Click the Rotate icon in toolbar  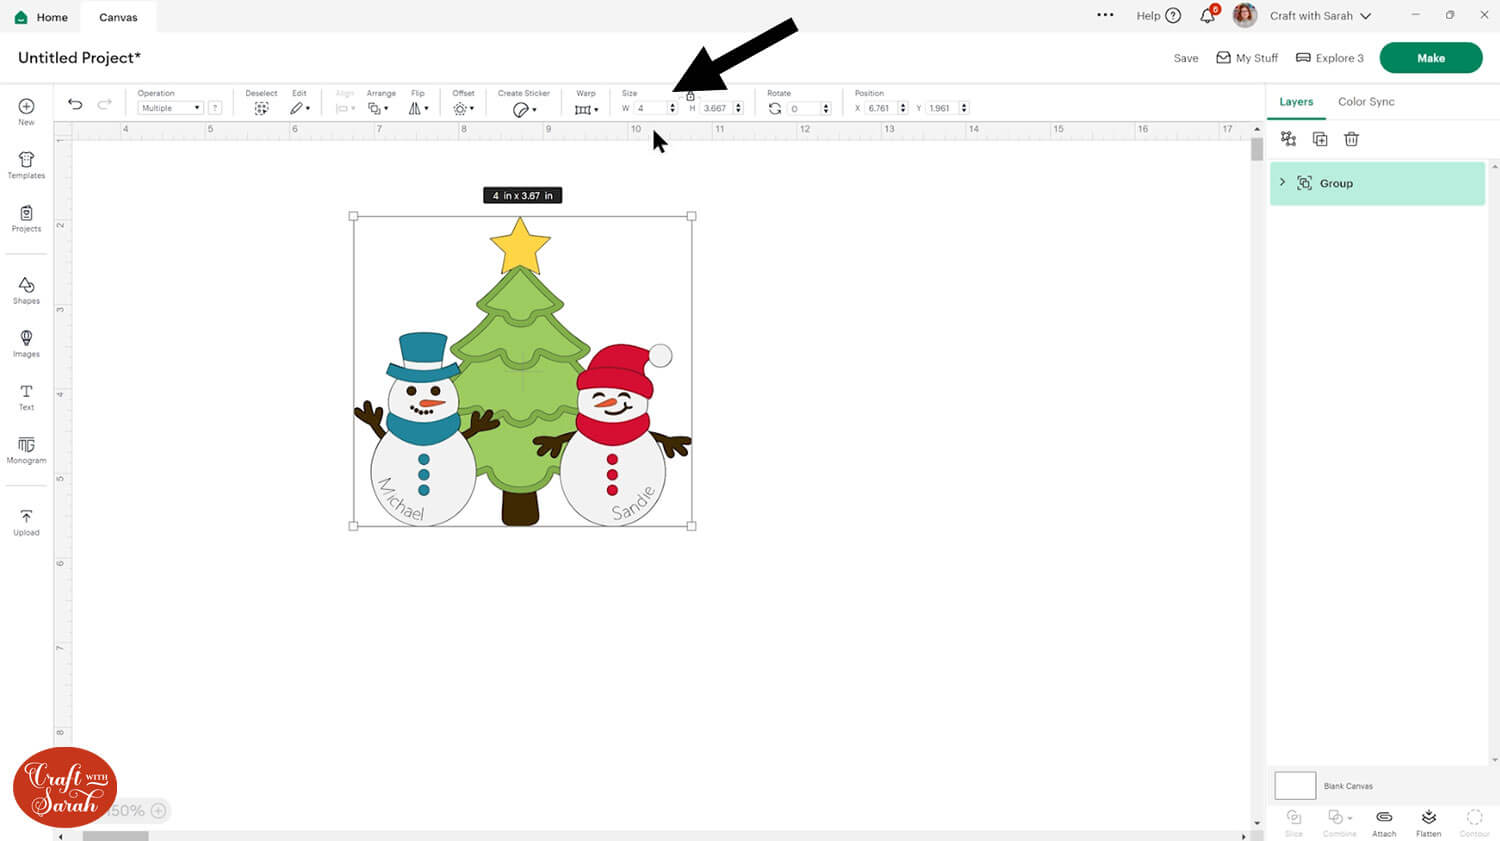coord(775,108)
